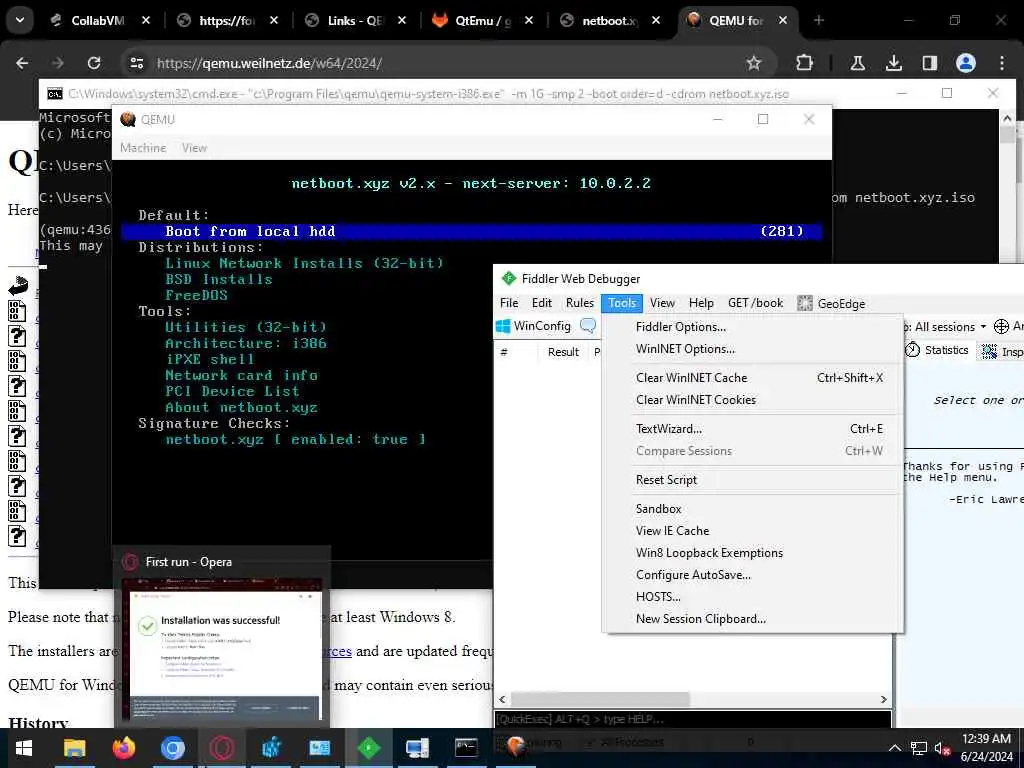This screenshot has height=768, width=1024.
Task: Click the cmd window scrollbar up arrow
Action: tap(1007, 118)
